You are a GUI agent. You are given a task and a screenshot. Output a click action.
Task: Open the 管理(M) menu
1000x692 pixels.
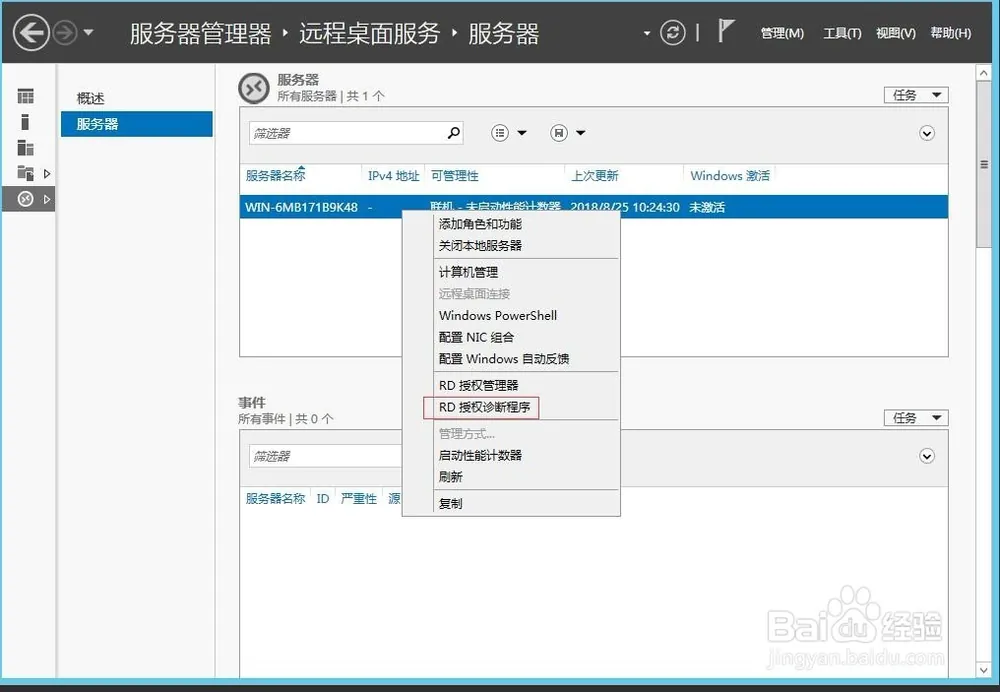(781, 33)
